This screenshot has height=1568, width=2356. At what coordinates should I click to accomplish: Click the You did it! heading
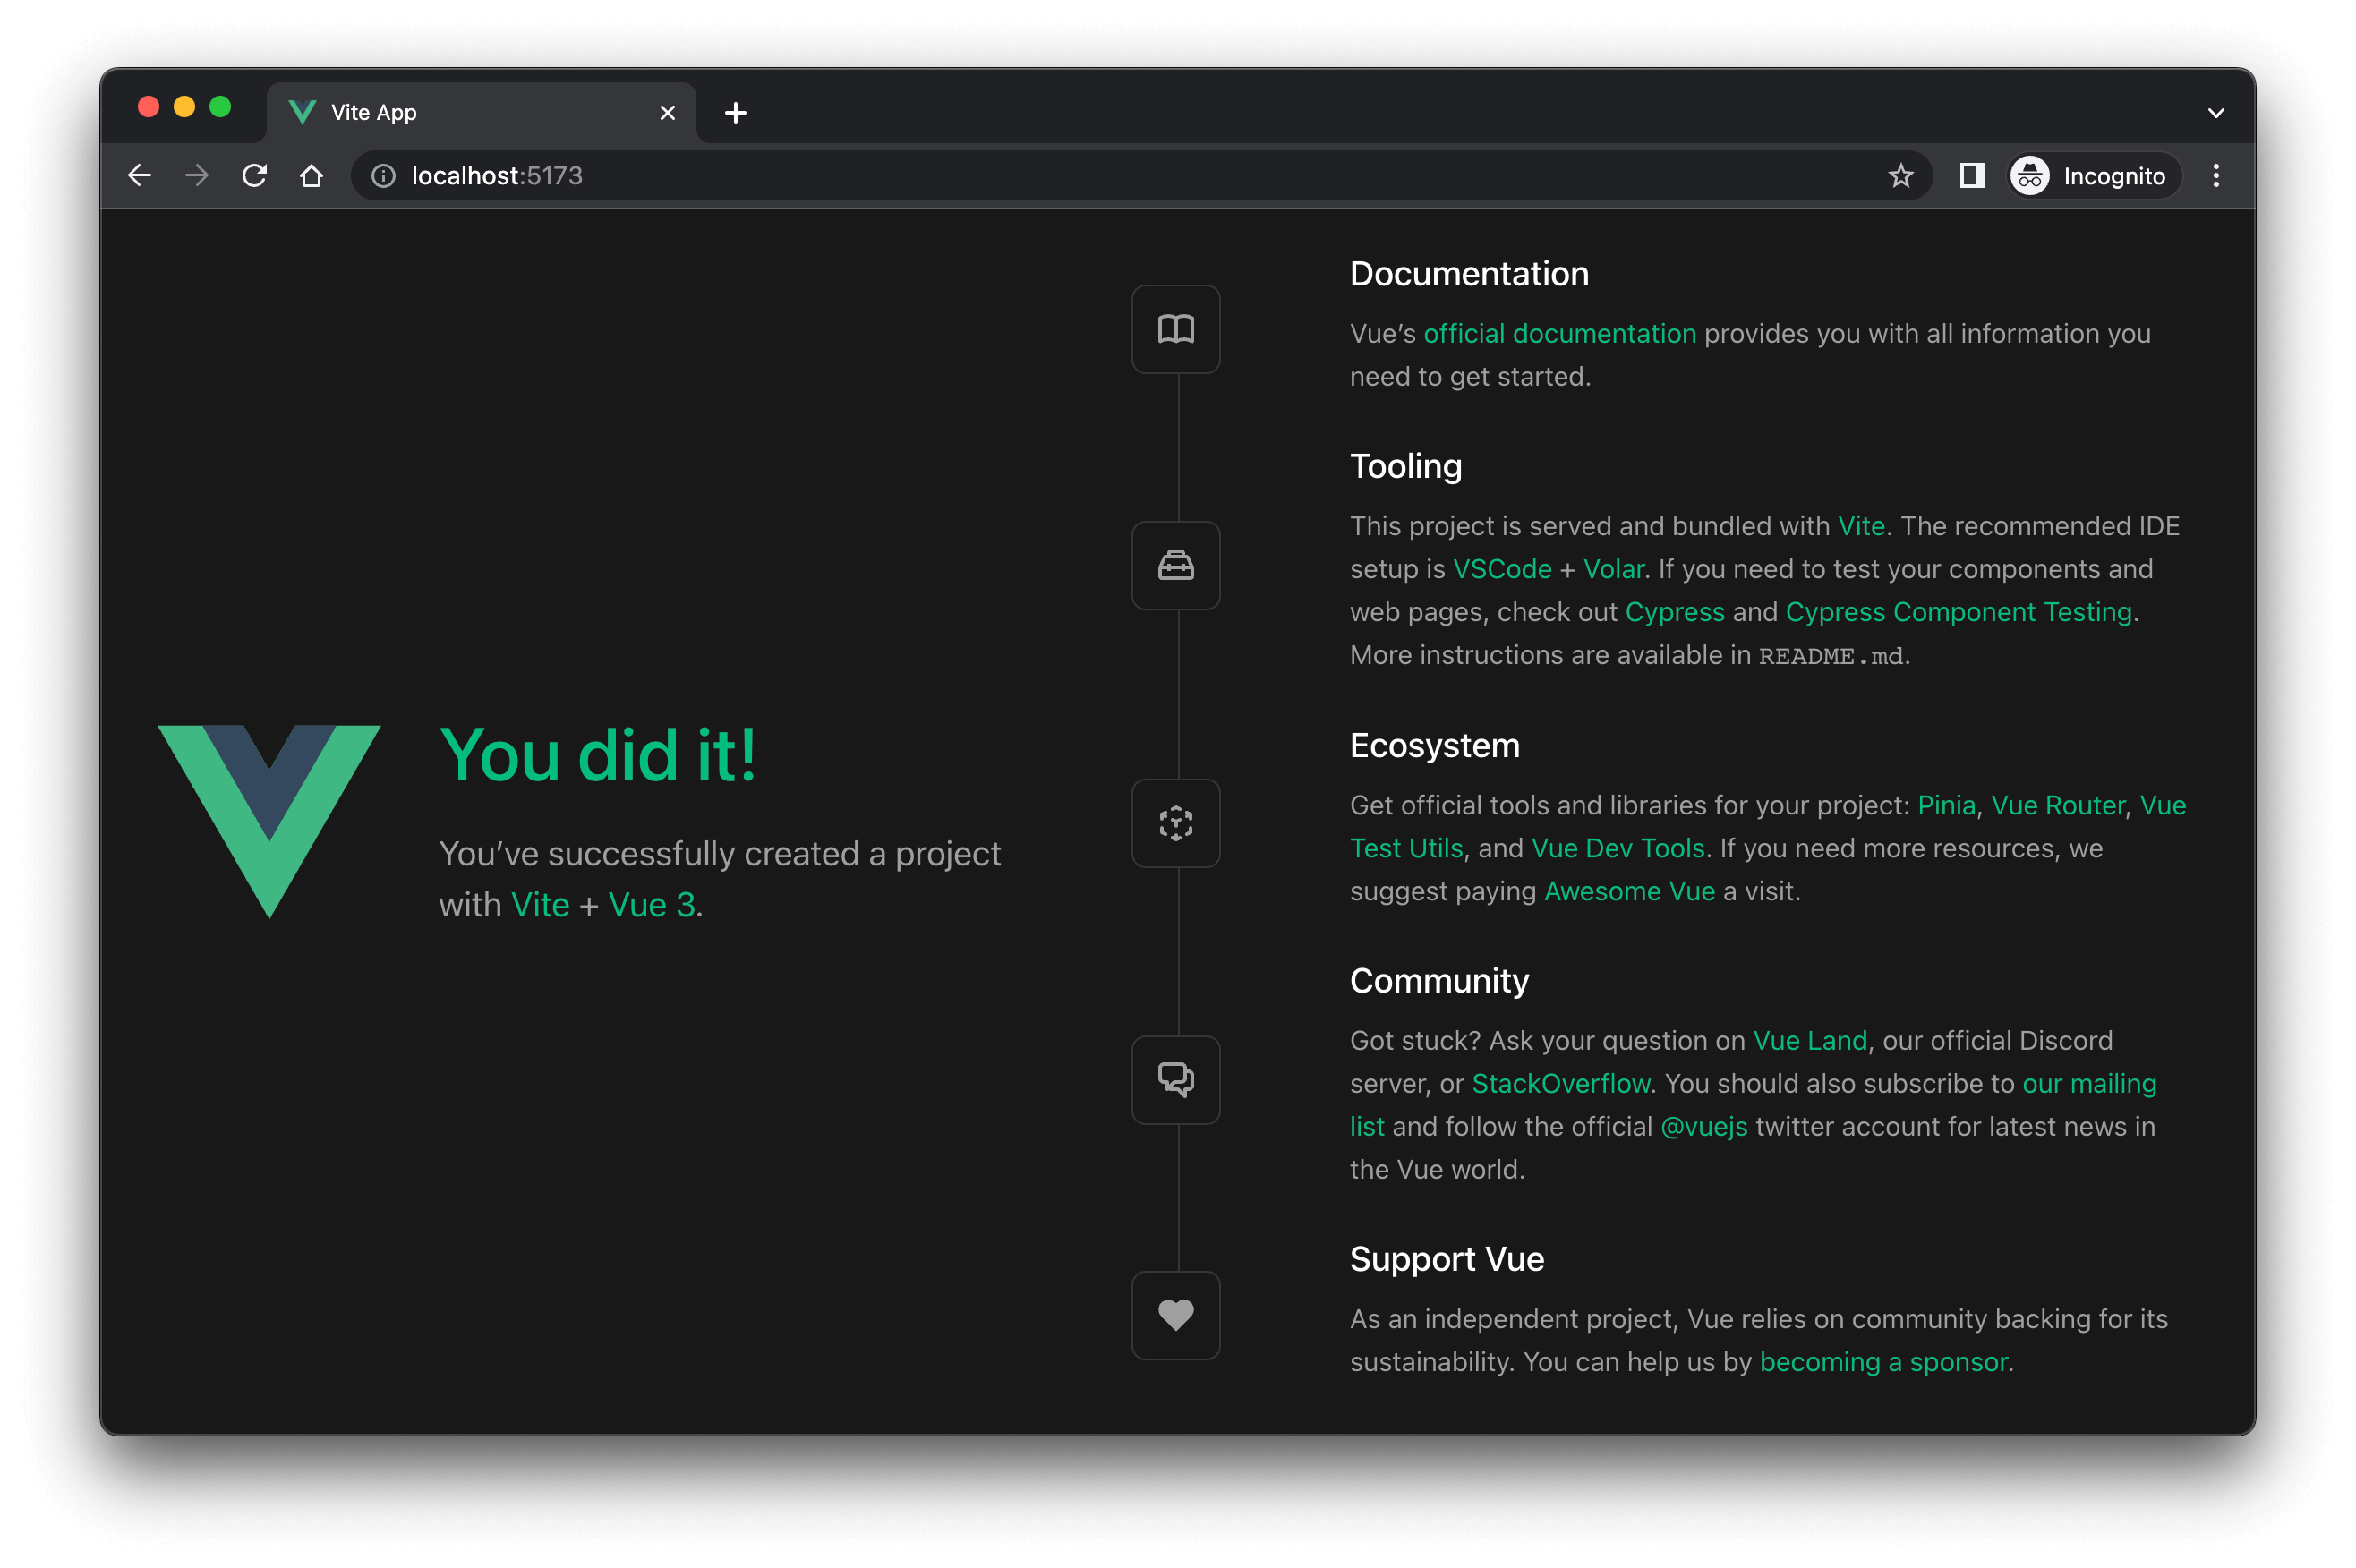(x=598, y=755)
